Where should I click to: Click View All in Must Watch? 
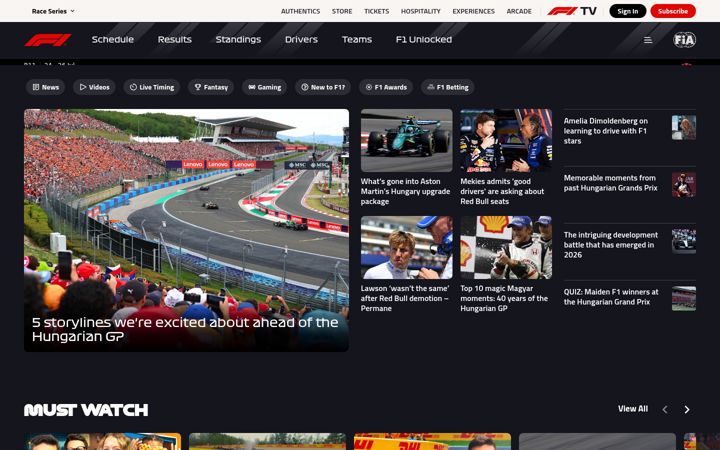pyautogui.click(x=633, y=409)
